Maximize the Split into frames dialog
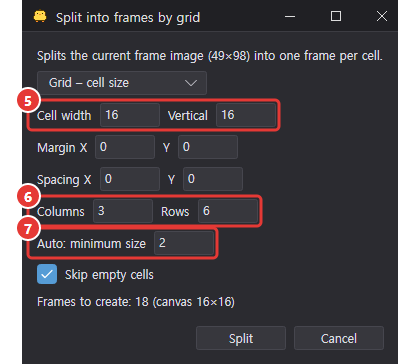This screenshot has width=398, height=364. 336,16
